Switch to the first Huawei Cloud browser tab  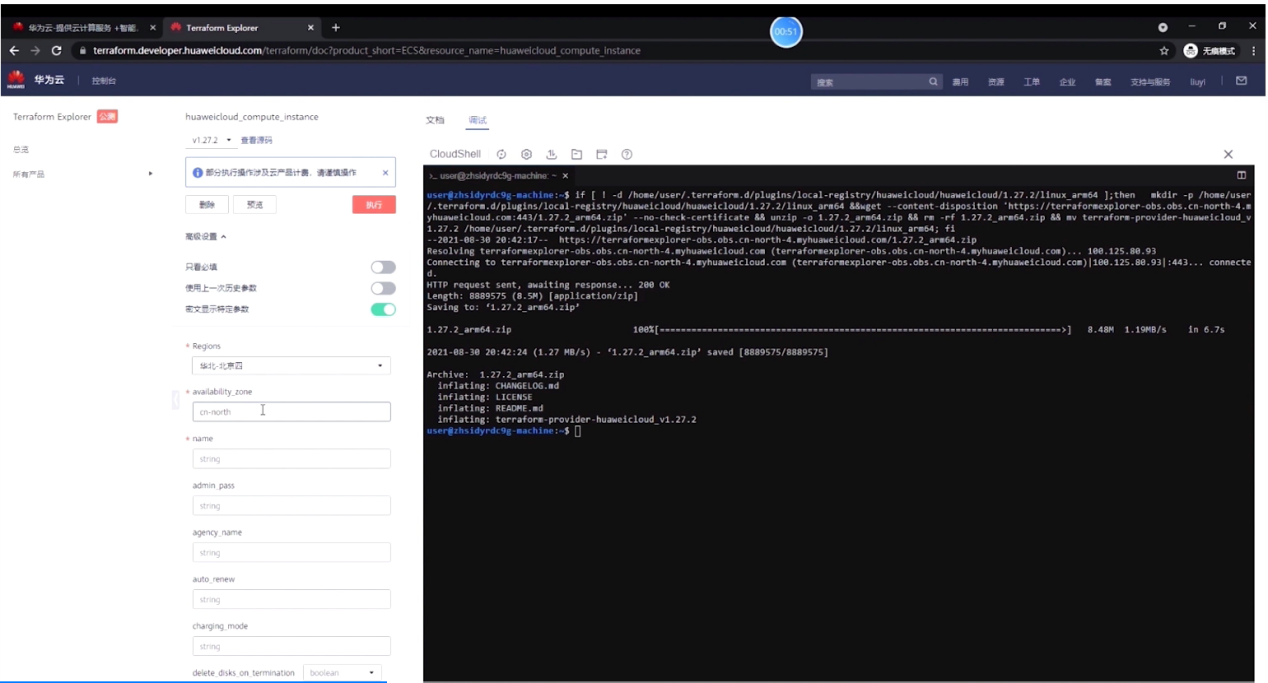(x=83, y=27)
